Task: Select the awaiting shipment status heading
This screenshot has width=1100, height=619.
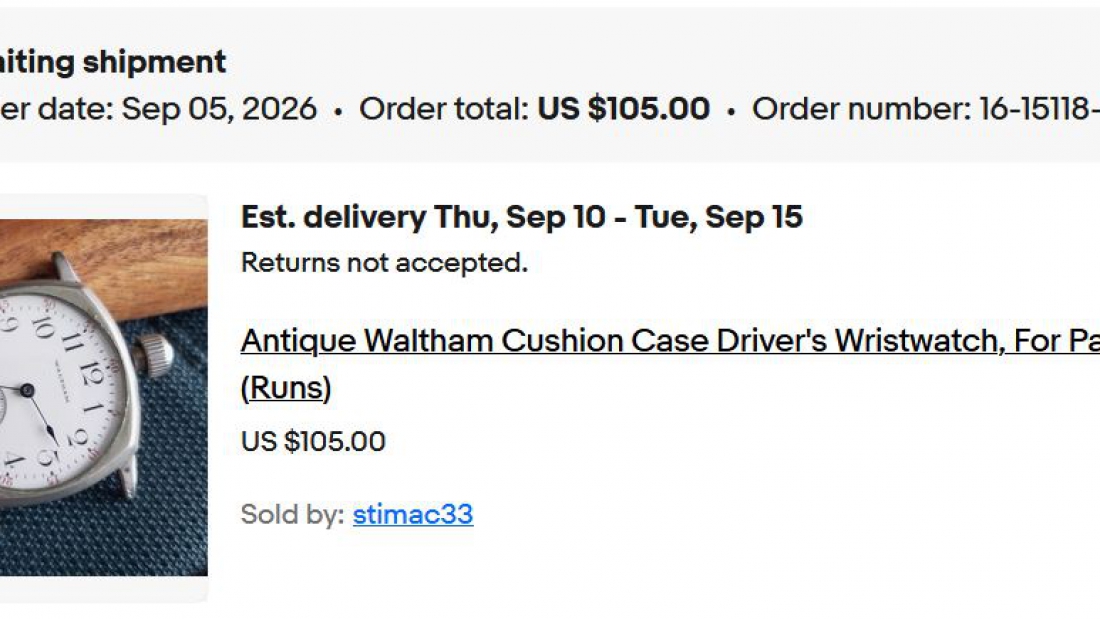Action: pos(113,62)
